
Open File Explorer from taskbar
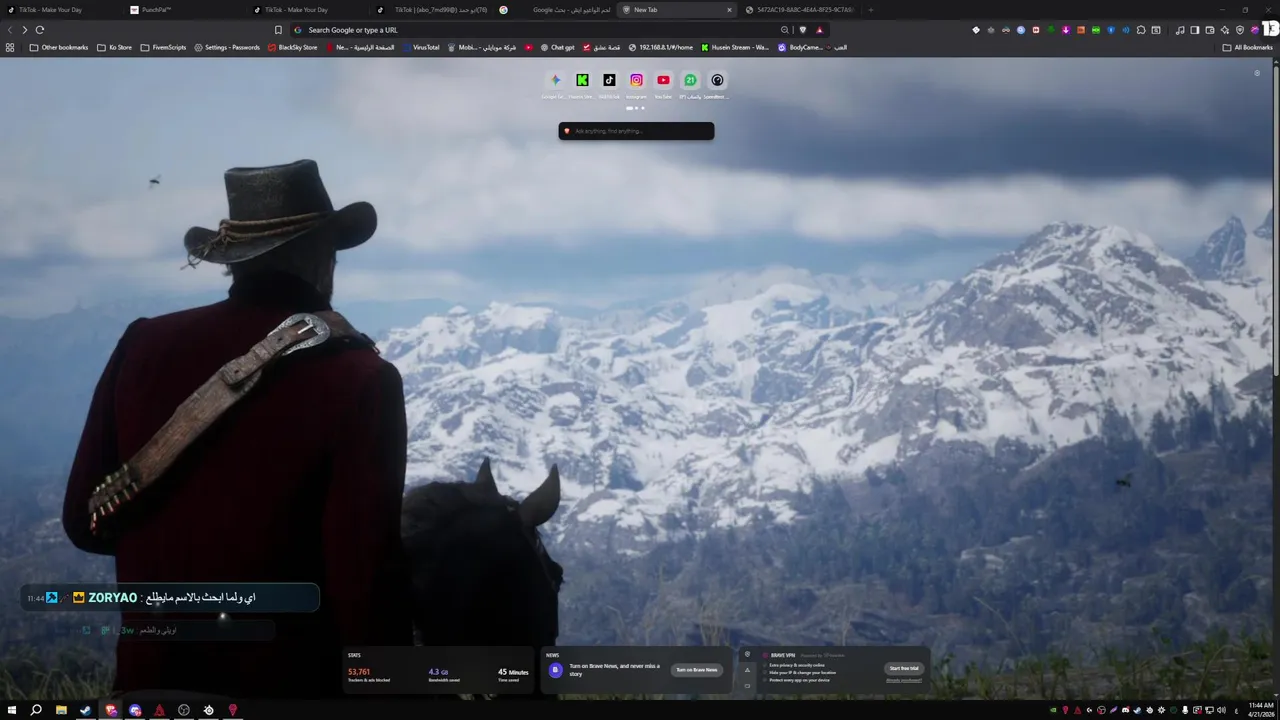(x=61, y=710)
